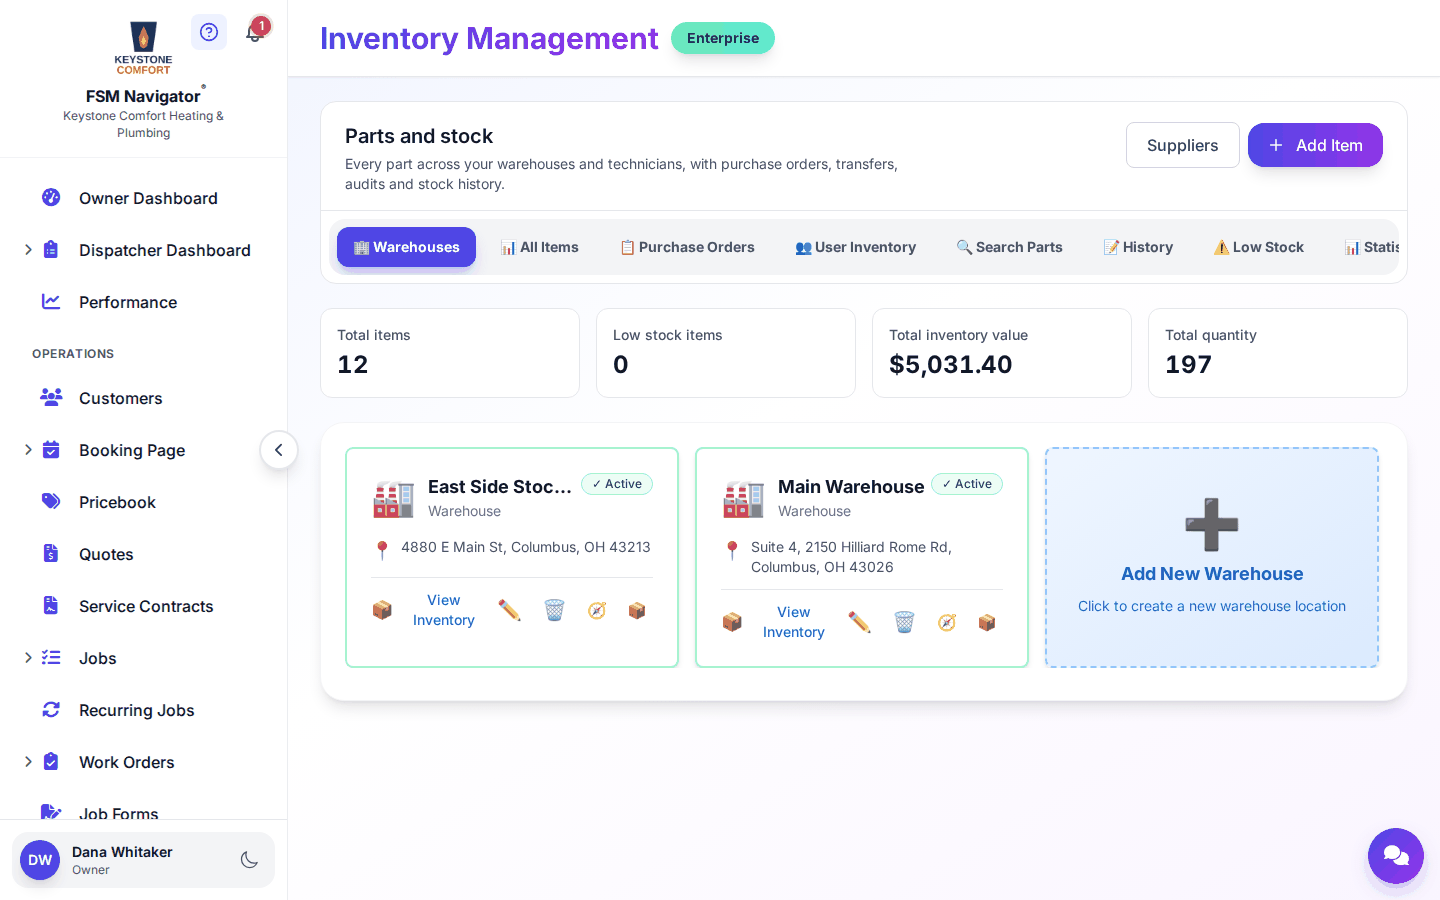Delete East Side Stock warehouse via trash

click(x=554, y=610)
